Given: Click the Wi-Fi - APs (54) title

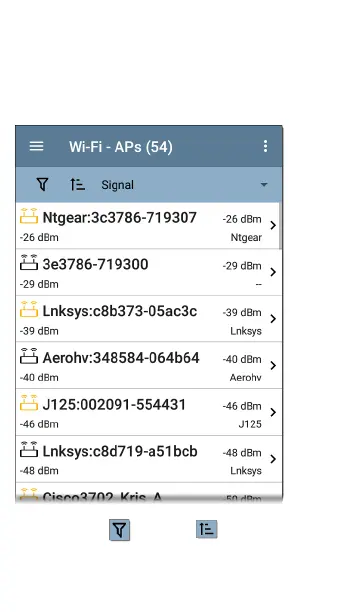Looking at the screenshot, I should pos(121,147).
